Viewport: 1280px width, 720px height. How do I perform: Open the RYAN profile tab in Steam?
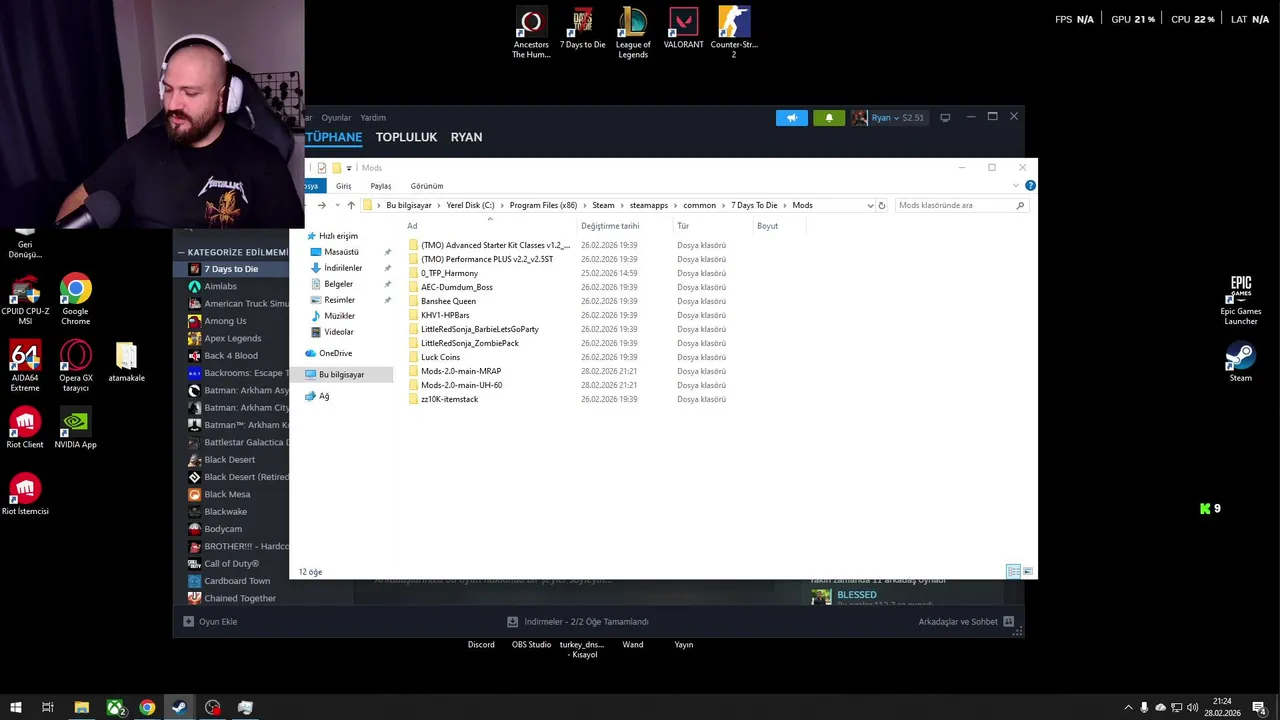pyautogui.click(x=466, y=137)
